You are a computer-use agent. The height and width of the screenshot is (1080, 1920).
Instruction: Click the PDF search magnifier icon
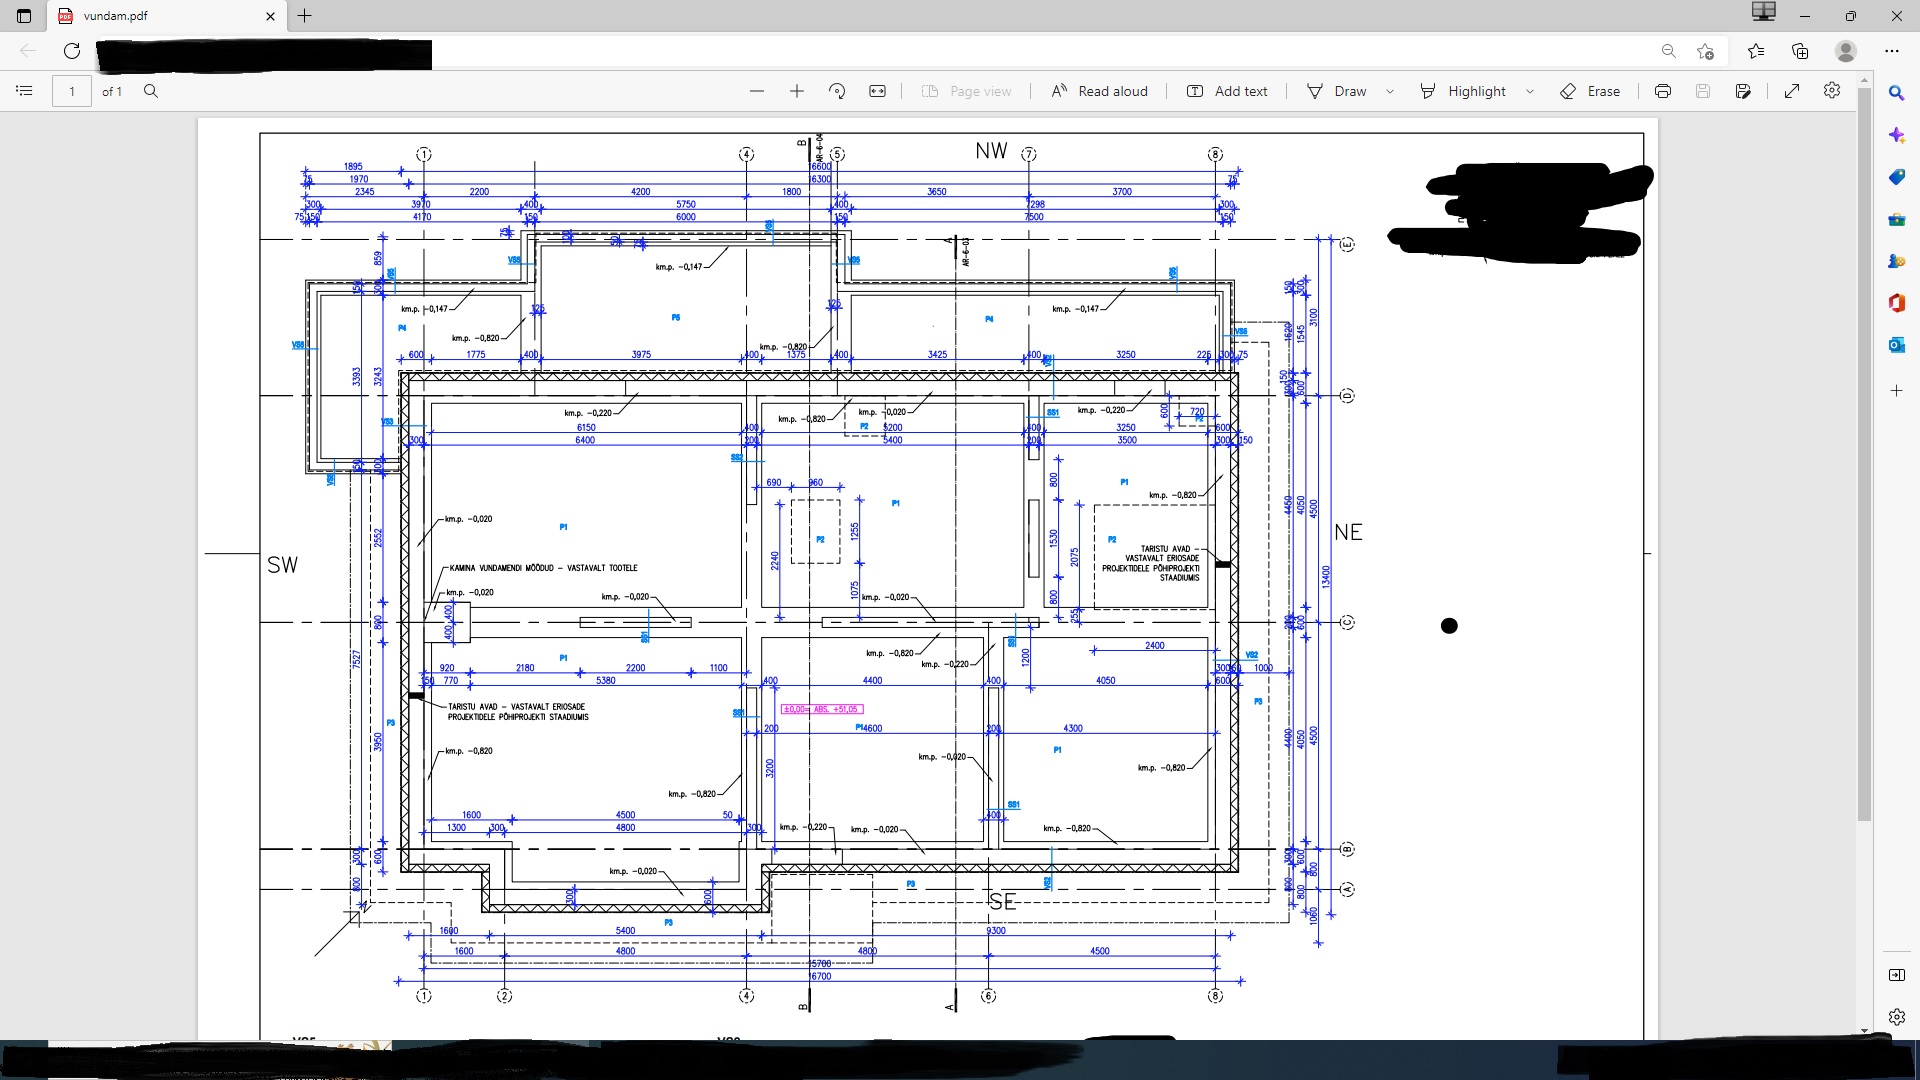[151, 91]
